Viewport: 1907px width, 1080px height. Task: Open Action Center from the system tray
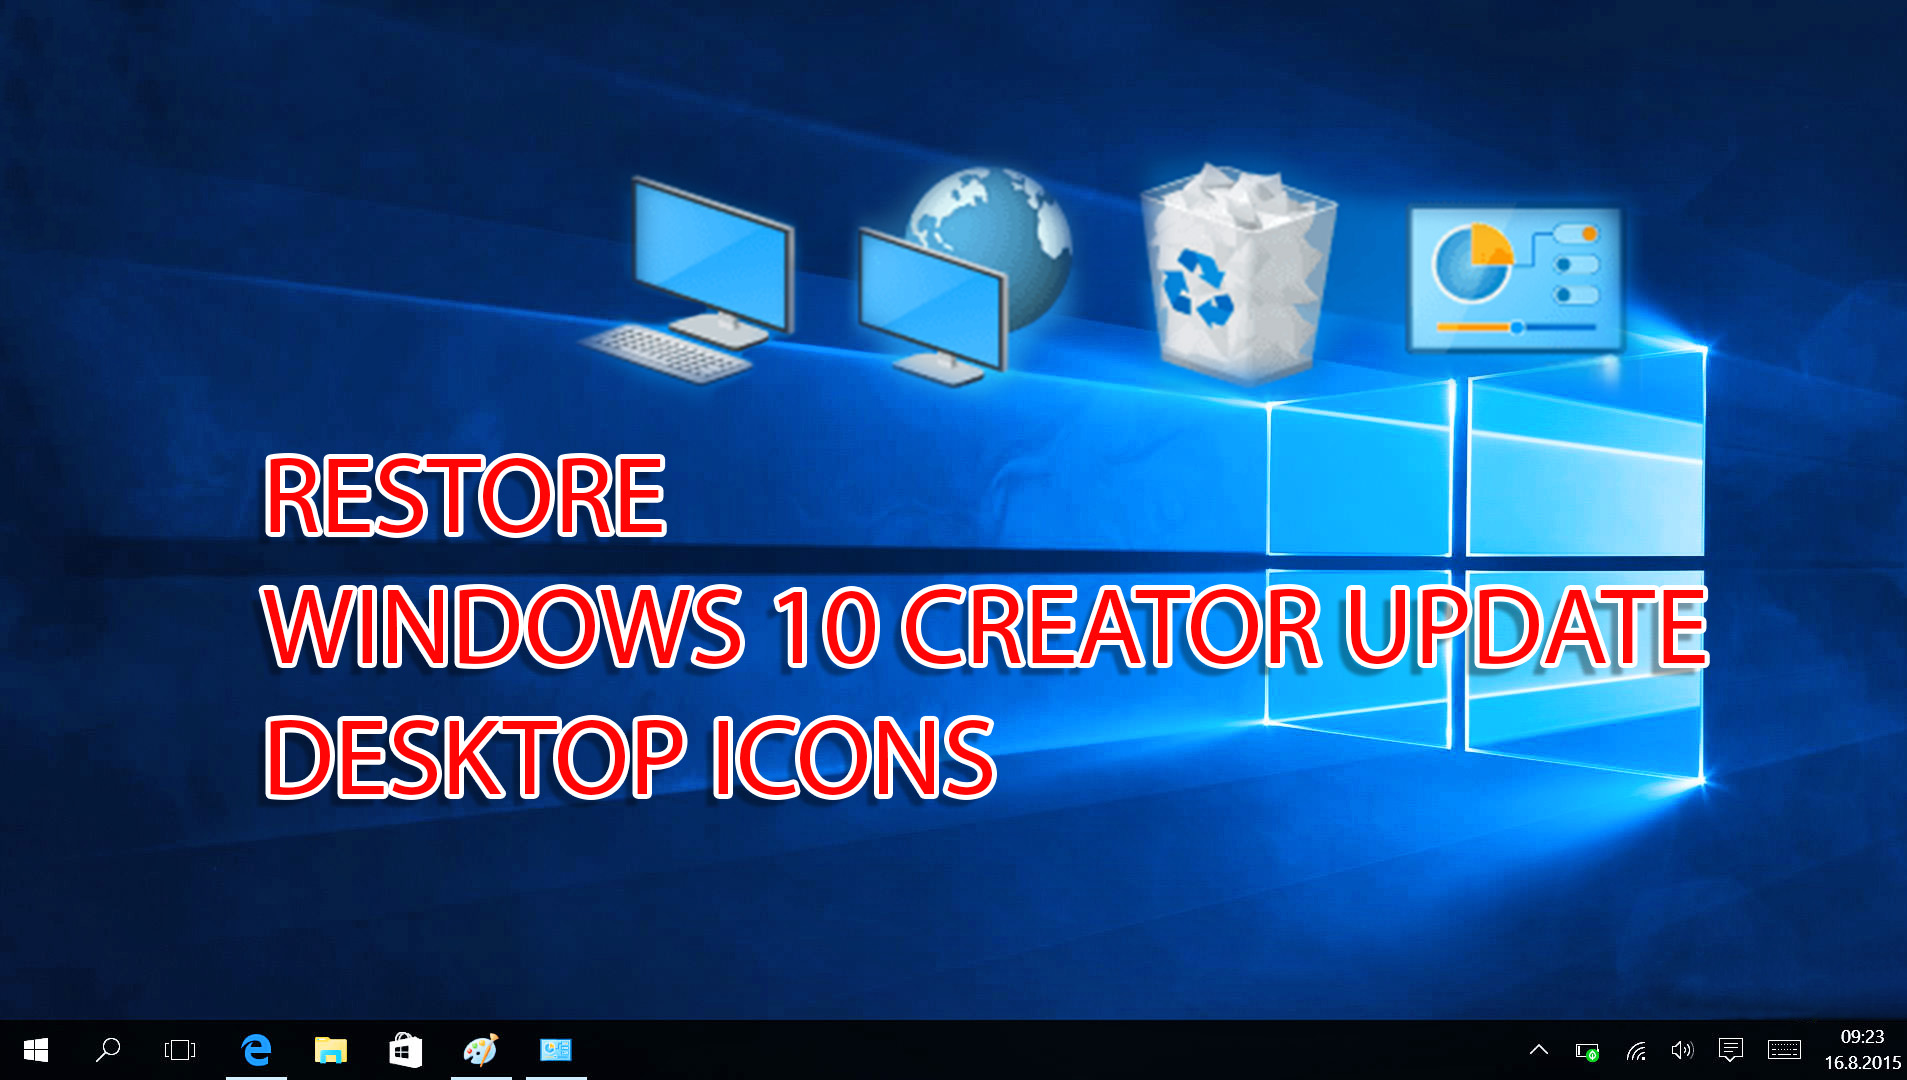coord(1730,1050)
